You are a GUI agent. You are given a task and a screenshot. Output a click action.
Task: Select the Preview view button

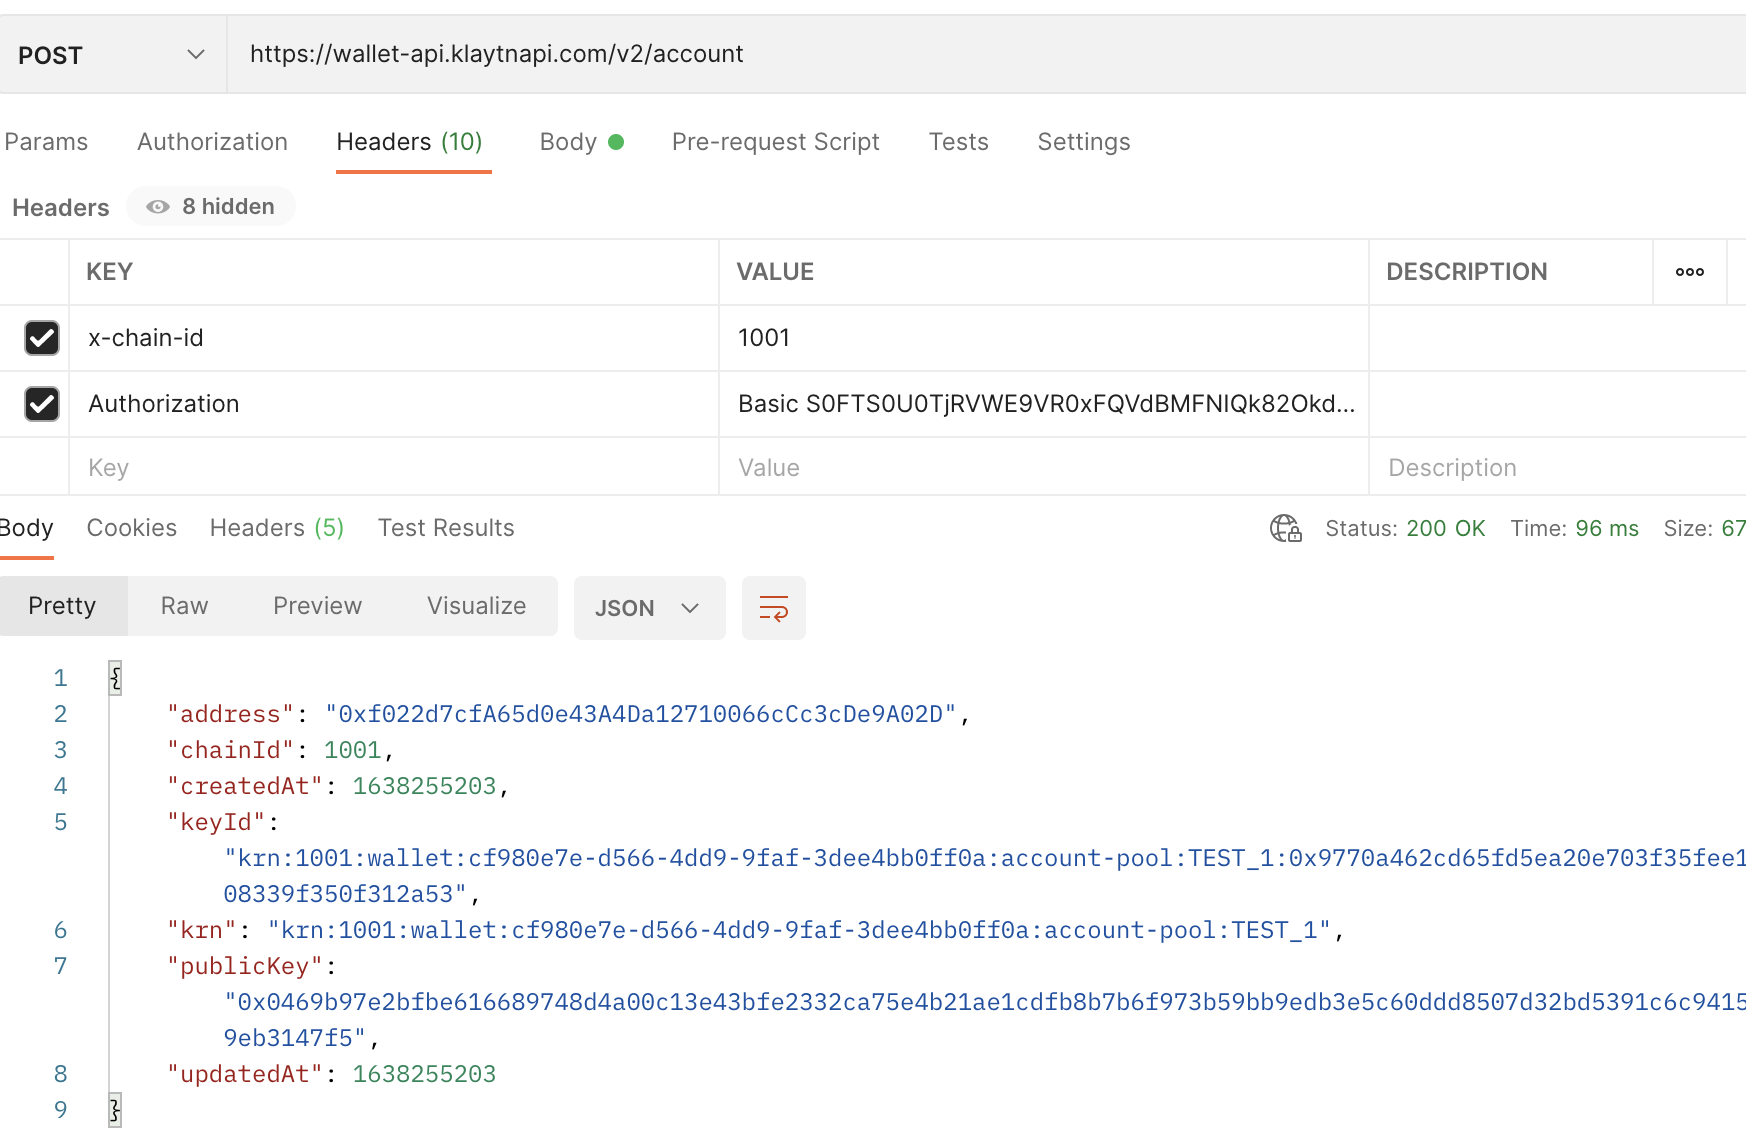point(318,606)
